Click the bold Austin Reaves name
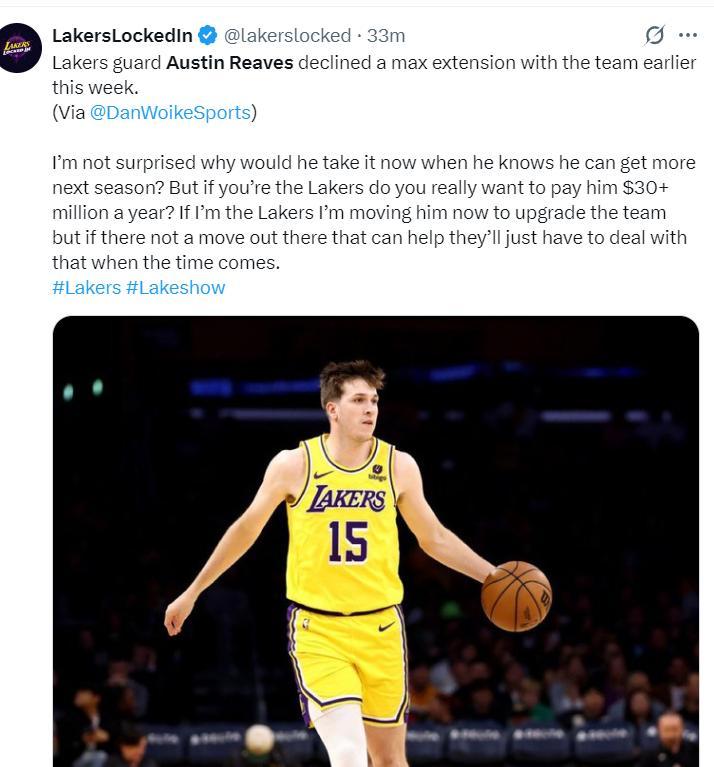 tap(228, 62)
